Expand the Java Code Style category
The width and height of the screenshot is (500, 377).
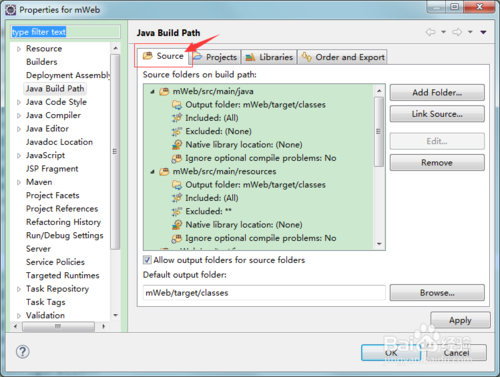pos(19,102)
